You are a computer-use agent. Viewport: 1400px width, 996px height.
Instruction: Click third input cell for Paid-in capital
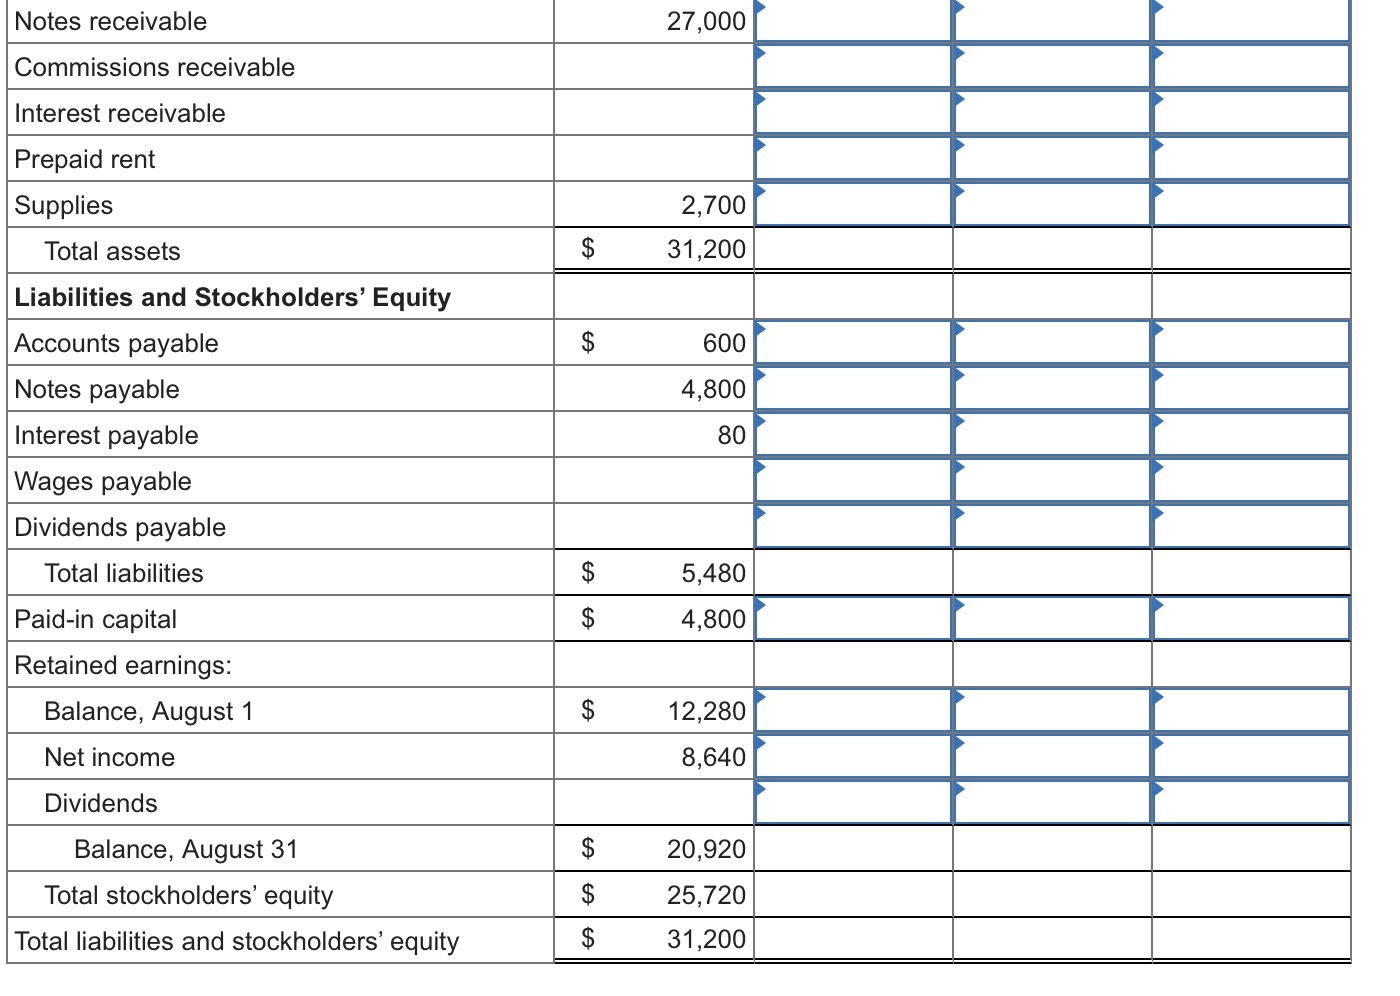(x=1251, y=618)
